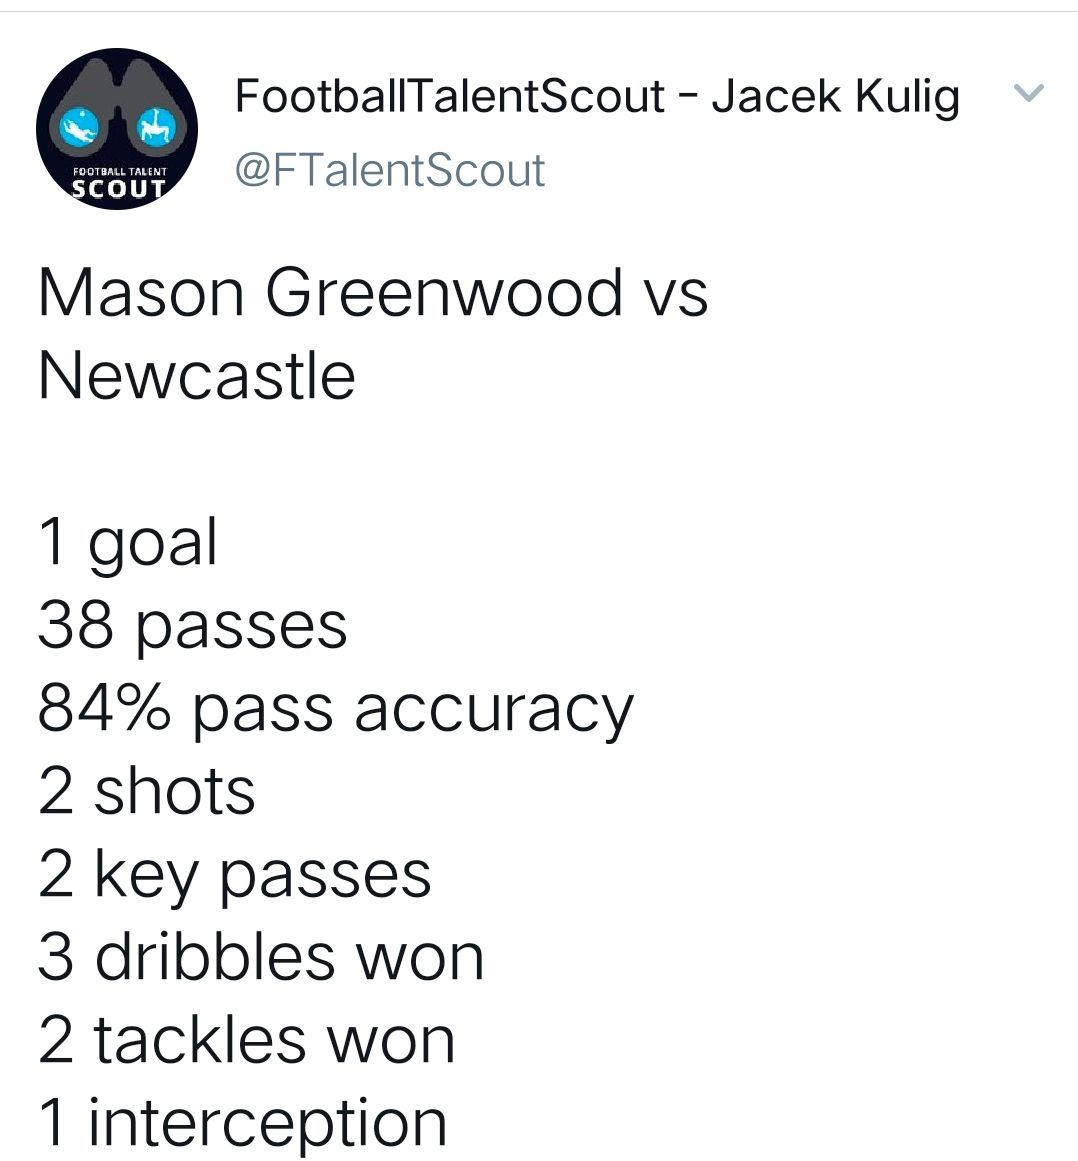Click the SCOUT text in the avatar
Image resolution: width=1078 pixels, height=1161 pixels.
(118, 189)
